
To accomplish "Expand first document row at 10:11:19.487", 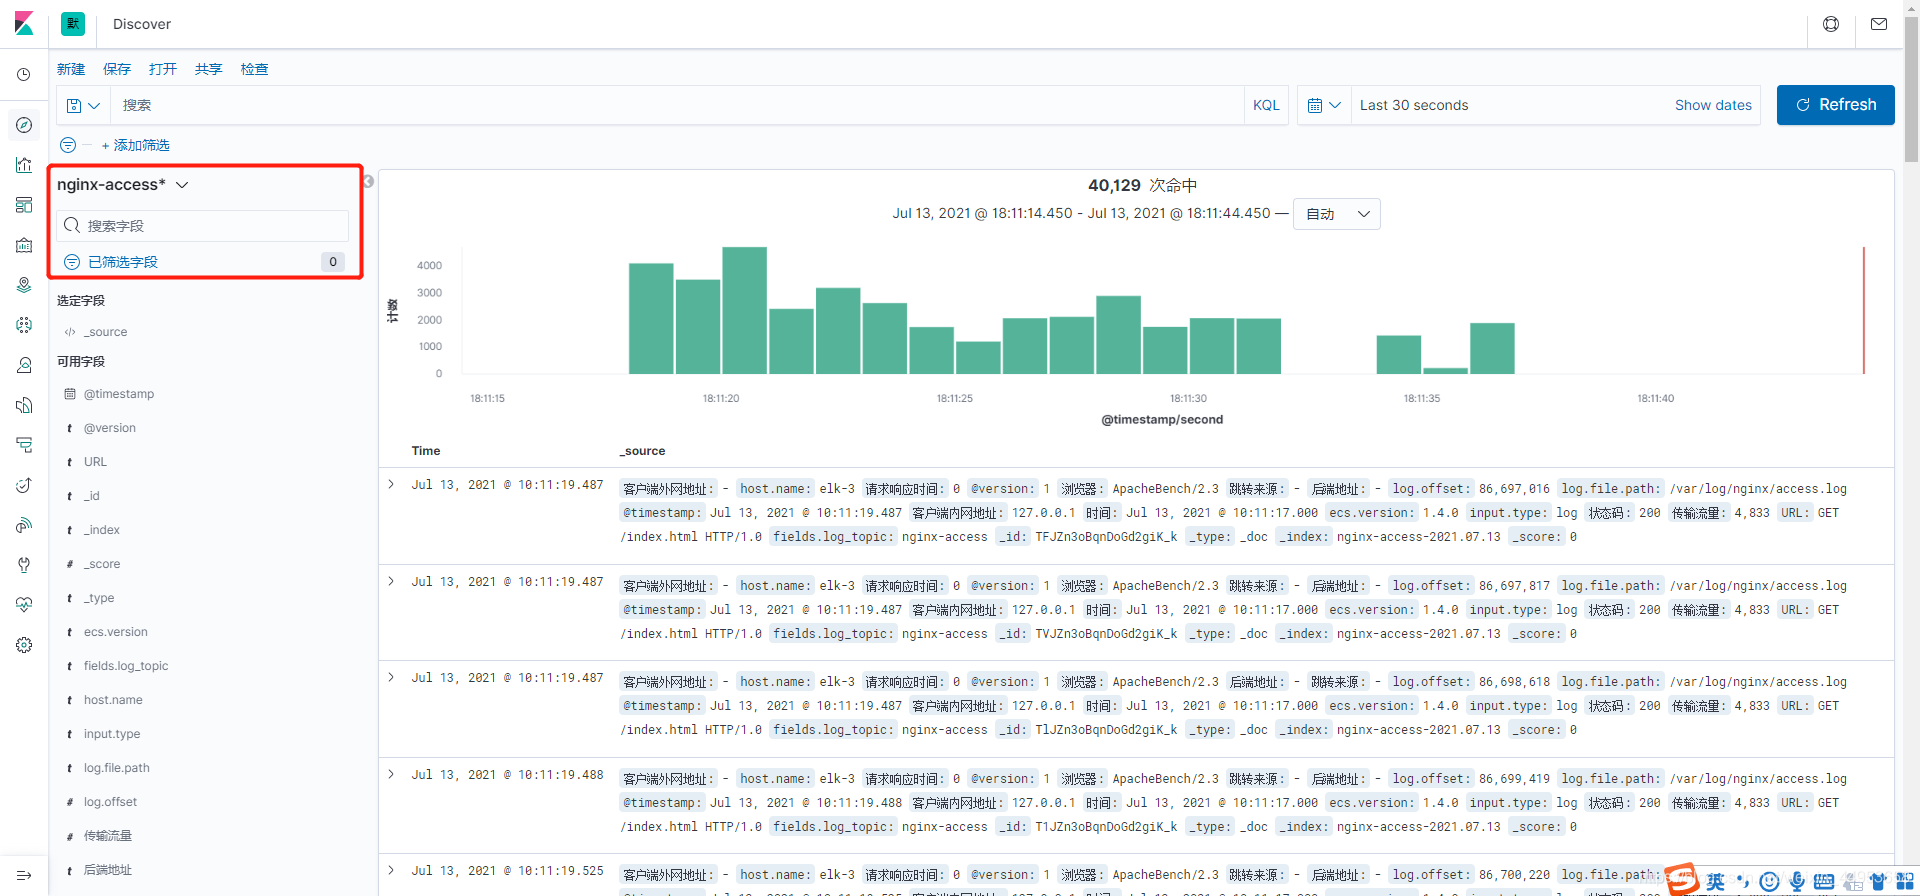I will pos(391,484).
